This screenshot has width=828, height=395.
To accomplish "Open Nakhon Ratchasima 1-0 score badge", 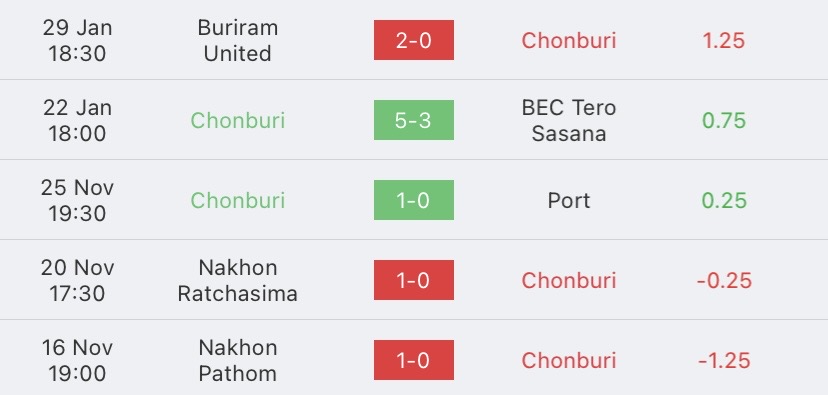I will [x=413, y=280].
